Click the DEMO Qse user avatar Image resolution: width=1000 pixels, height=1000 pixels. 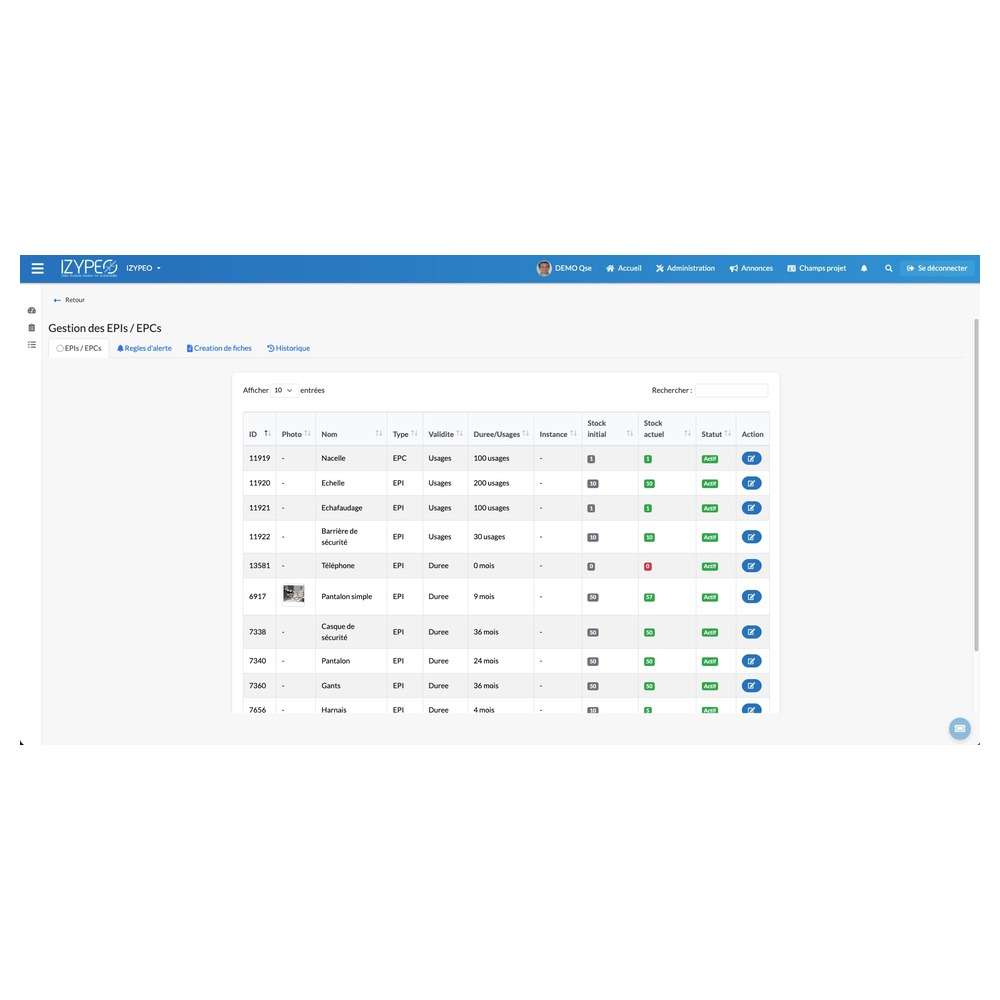coord(543,268)
